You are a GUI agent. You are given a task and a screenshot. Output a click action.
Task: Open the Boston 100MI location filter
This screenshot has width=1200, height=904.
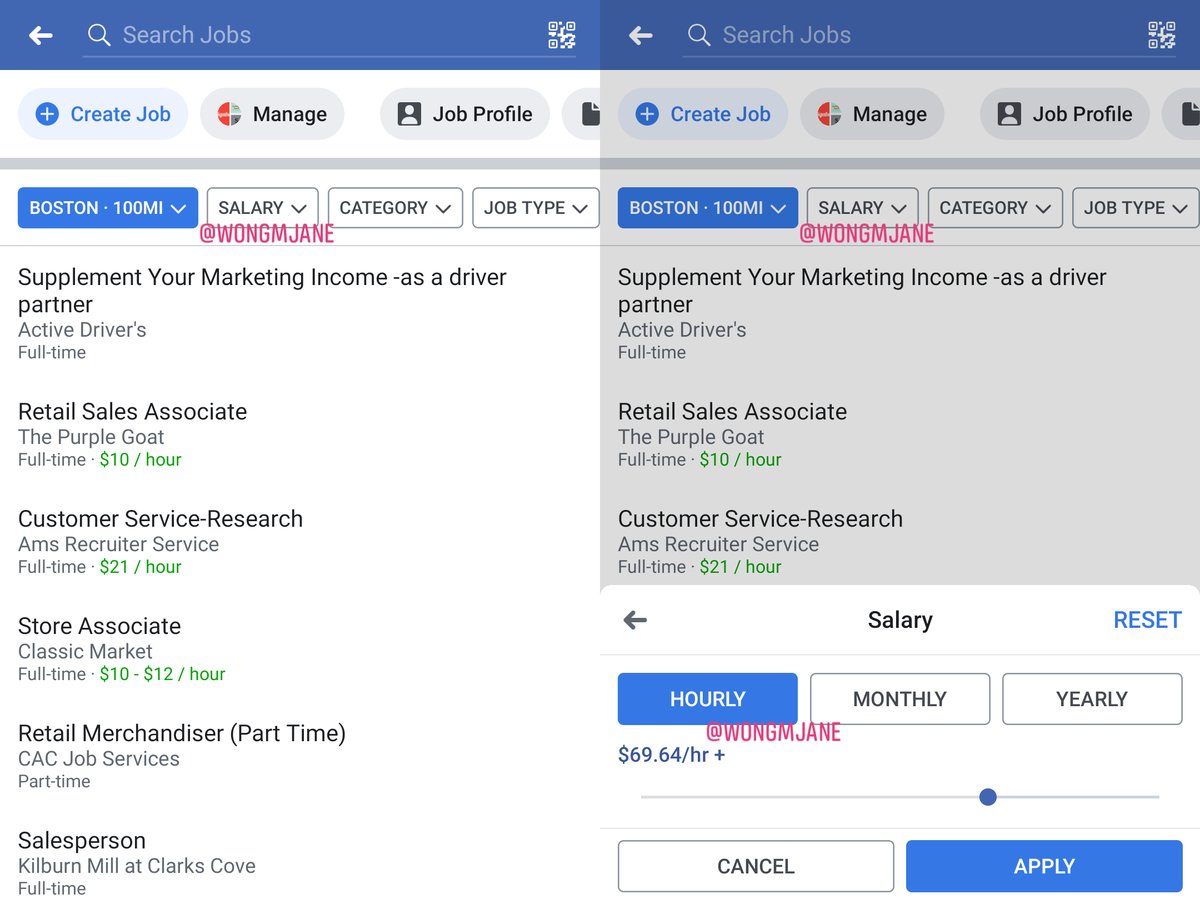coord(107,208)
